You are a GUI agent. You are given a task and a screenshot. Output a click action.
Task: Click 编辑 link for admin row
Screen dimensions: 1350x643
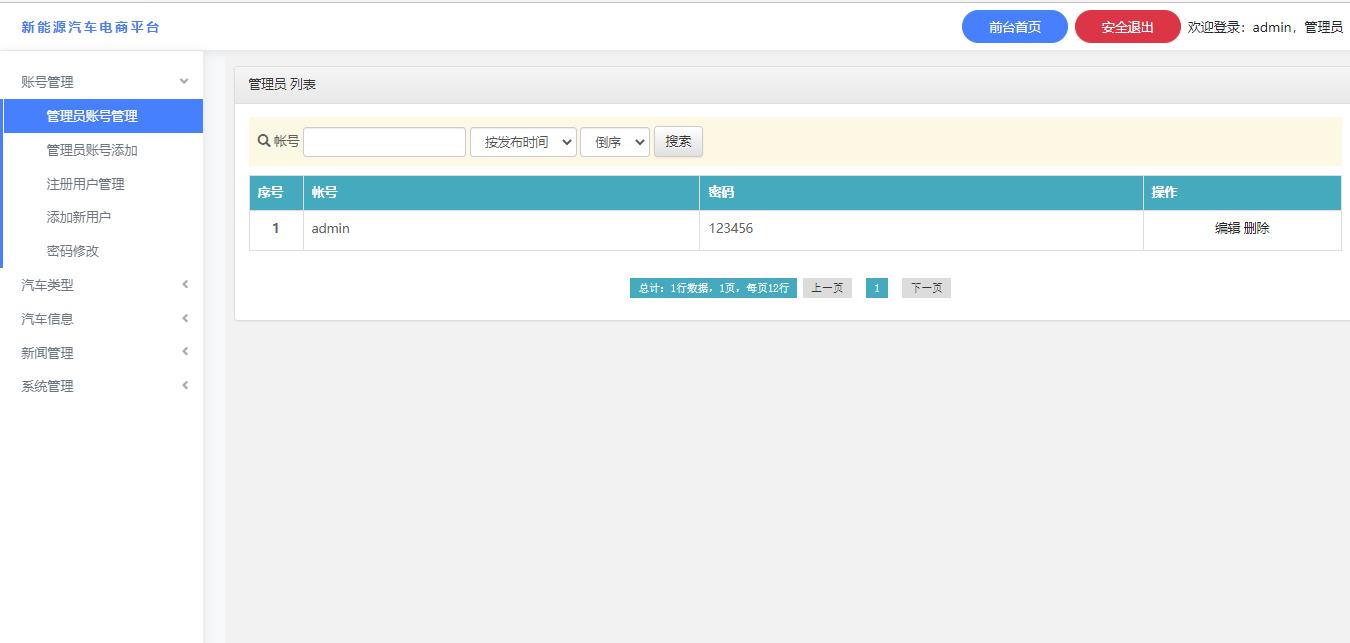1227,228
